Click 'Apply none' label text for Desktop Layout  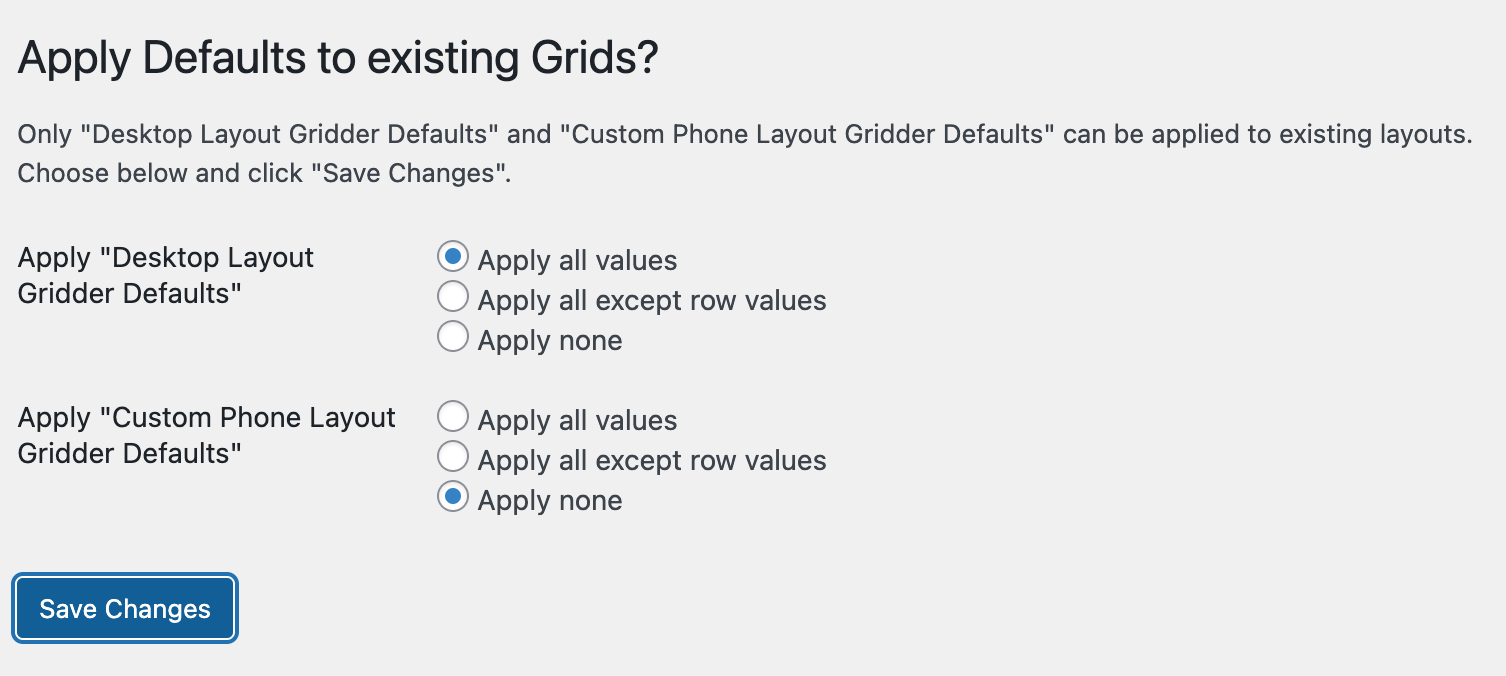click(x=550, y=341)
